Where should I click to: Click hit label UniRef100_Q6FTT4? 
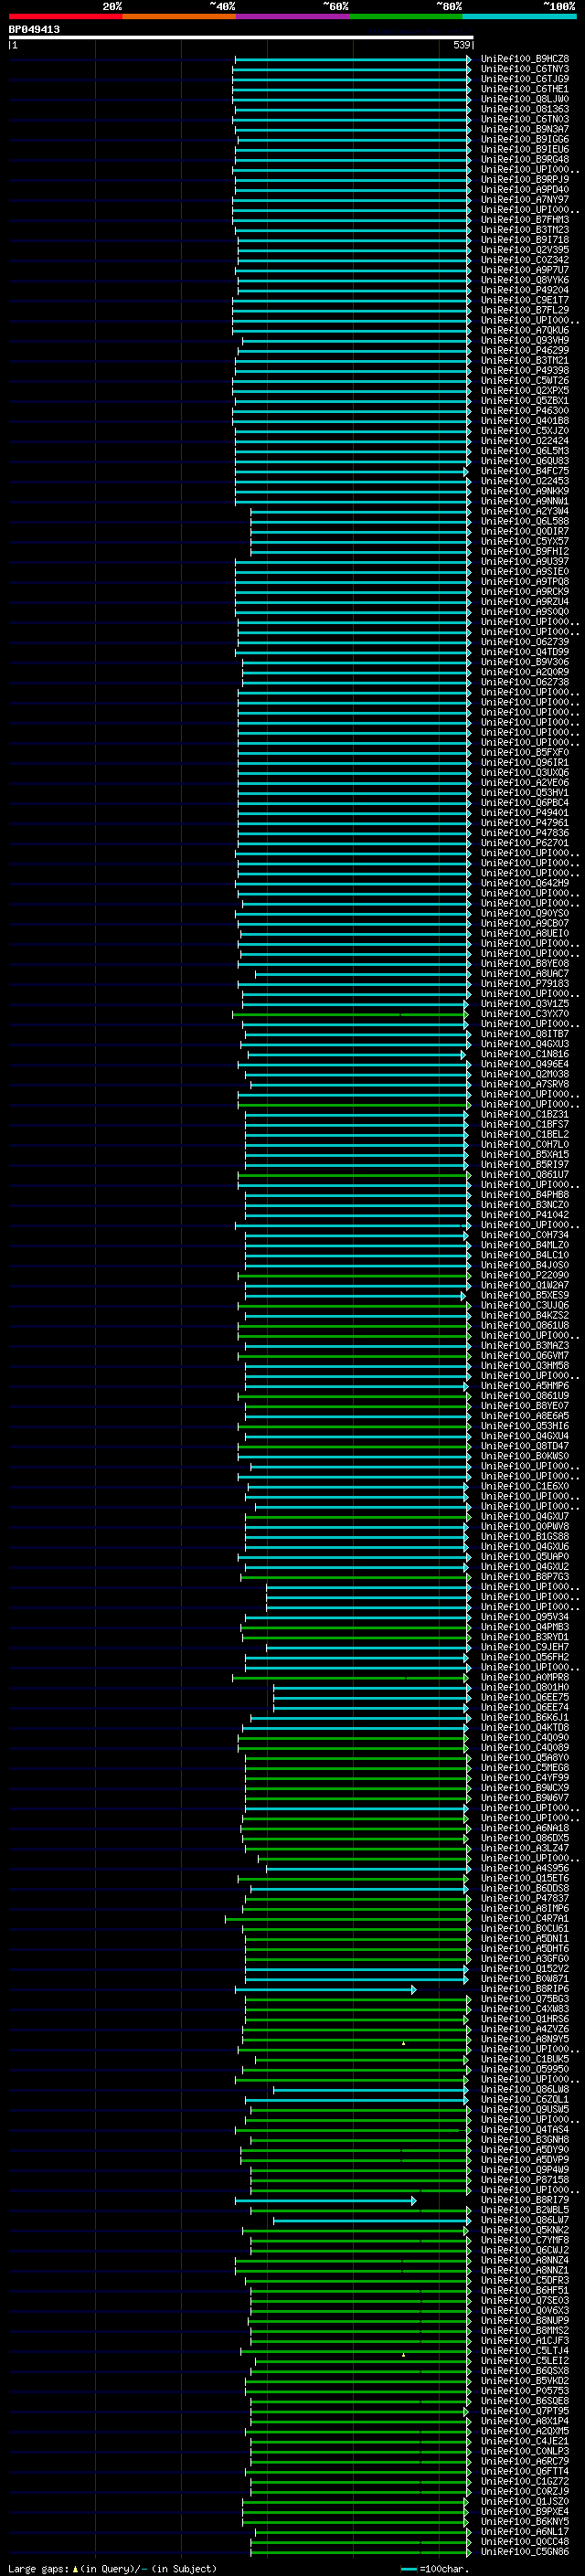(x=524, y=2471)
